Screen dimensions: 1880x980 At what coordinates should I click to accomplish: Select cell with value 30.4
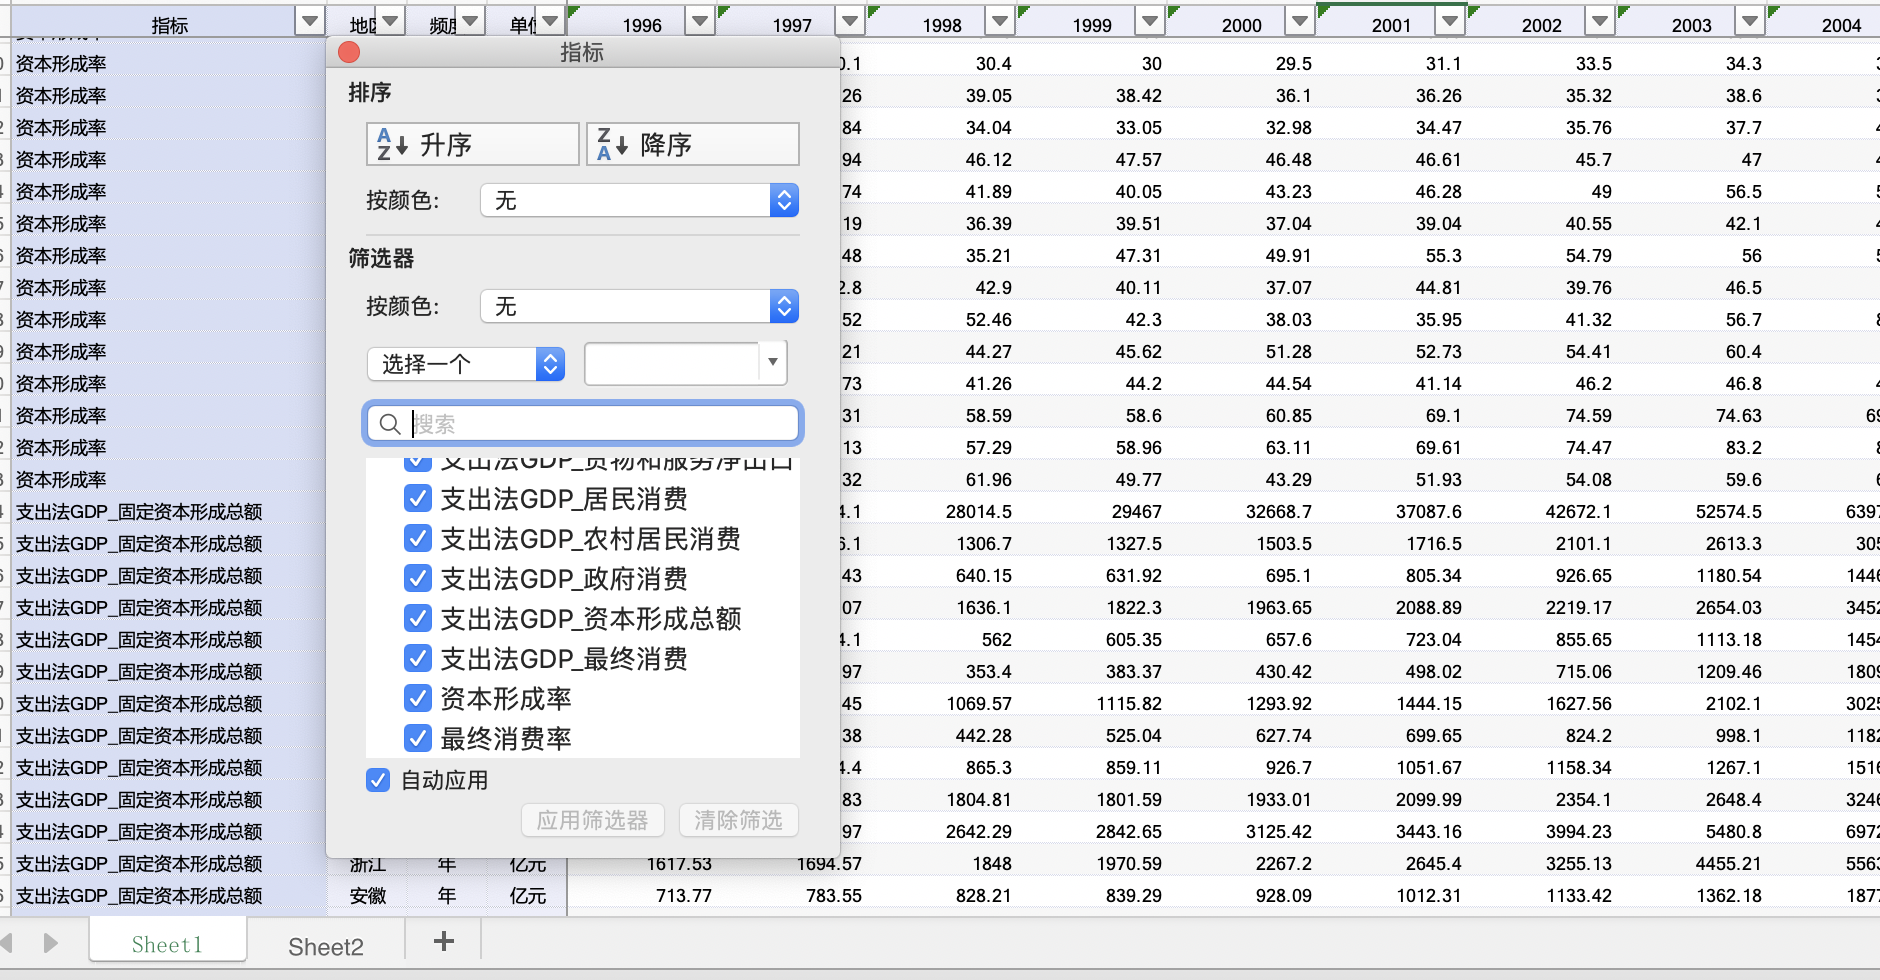point(993,64)
